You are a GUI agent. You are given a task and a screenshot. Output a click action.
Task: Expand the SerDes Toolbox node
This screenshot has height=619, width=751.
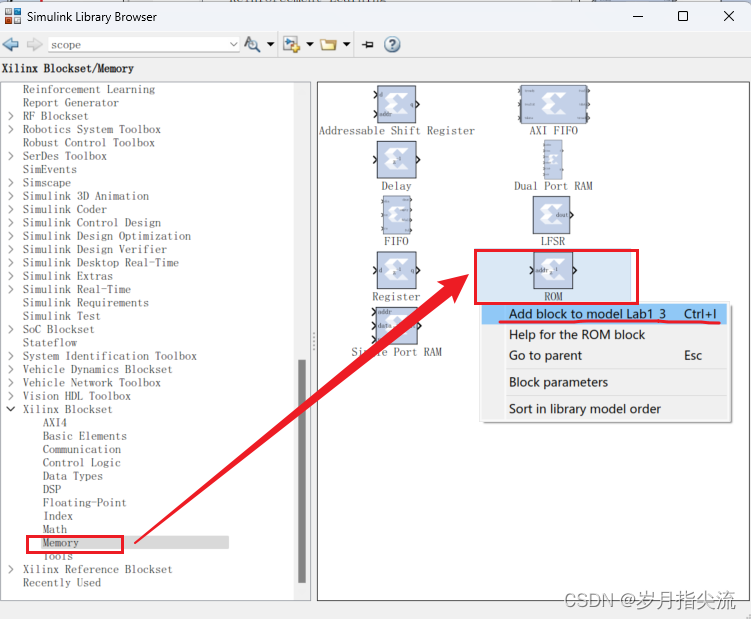pyautogui.click(x=11, y=156)
